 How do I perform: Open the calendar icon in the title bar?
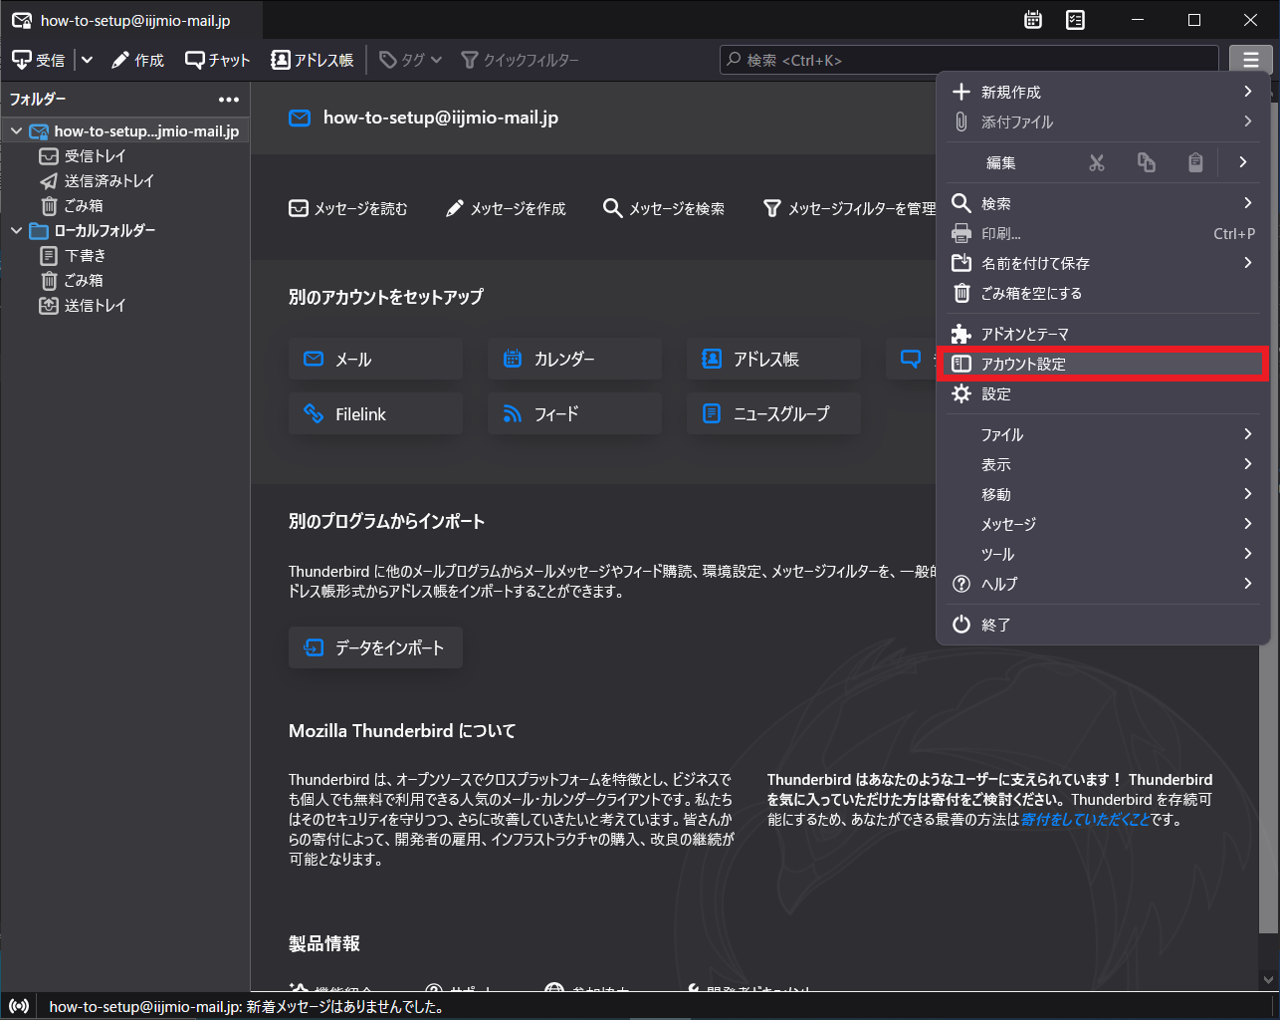(1033, 20)
